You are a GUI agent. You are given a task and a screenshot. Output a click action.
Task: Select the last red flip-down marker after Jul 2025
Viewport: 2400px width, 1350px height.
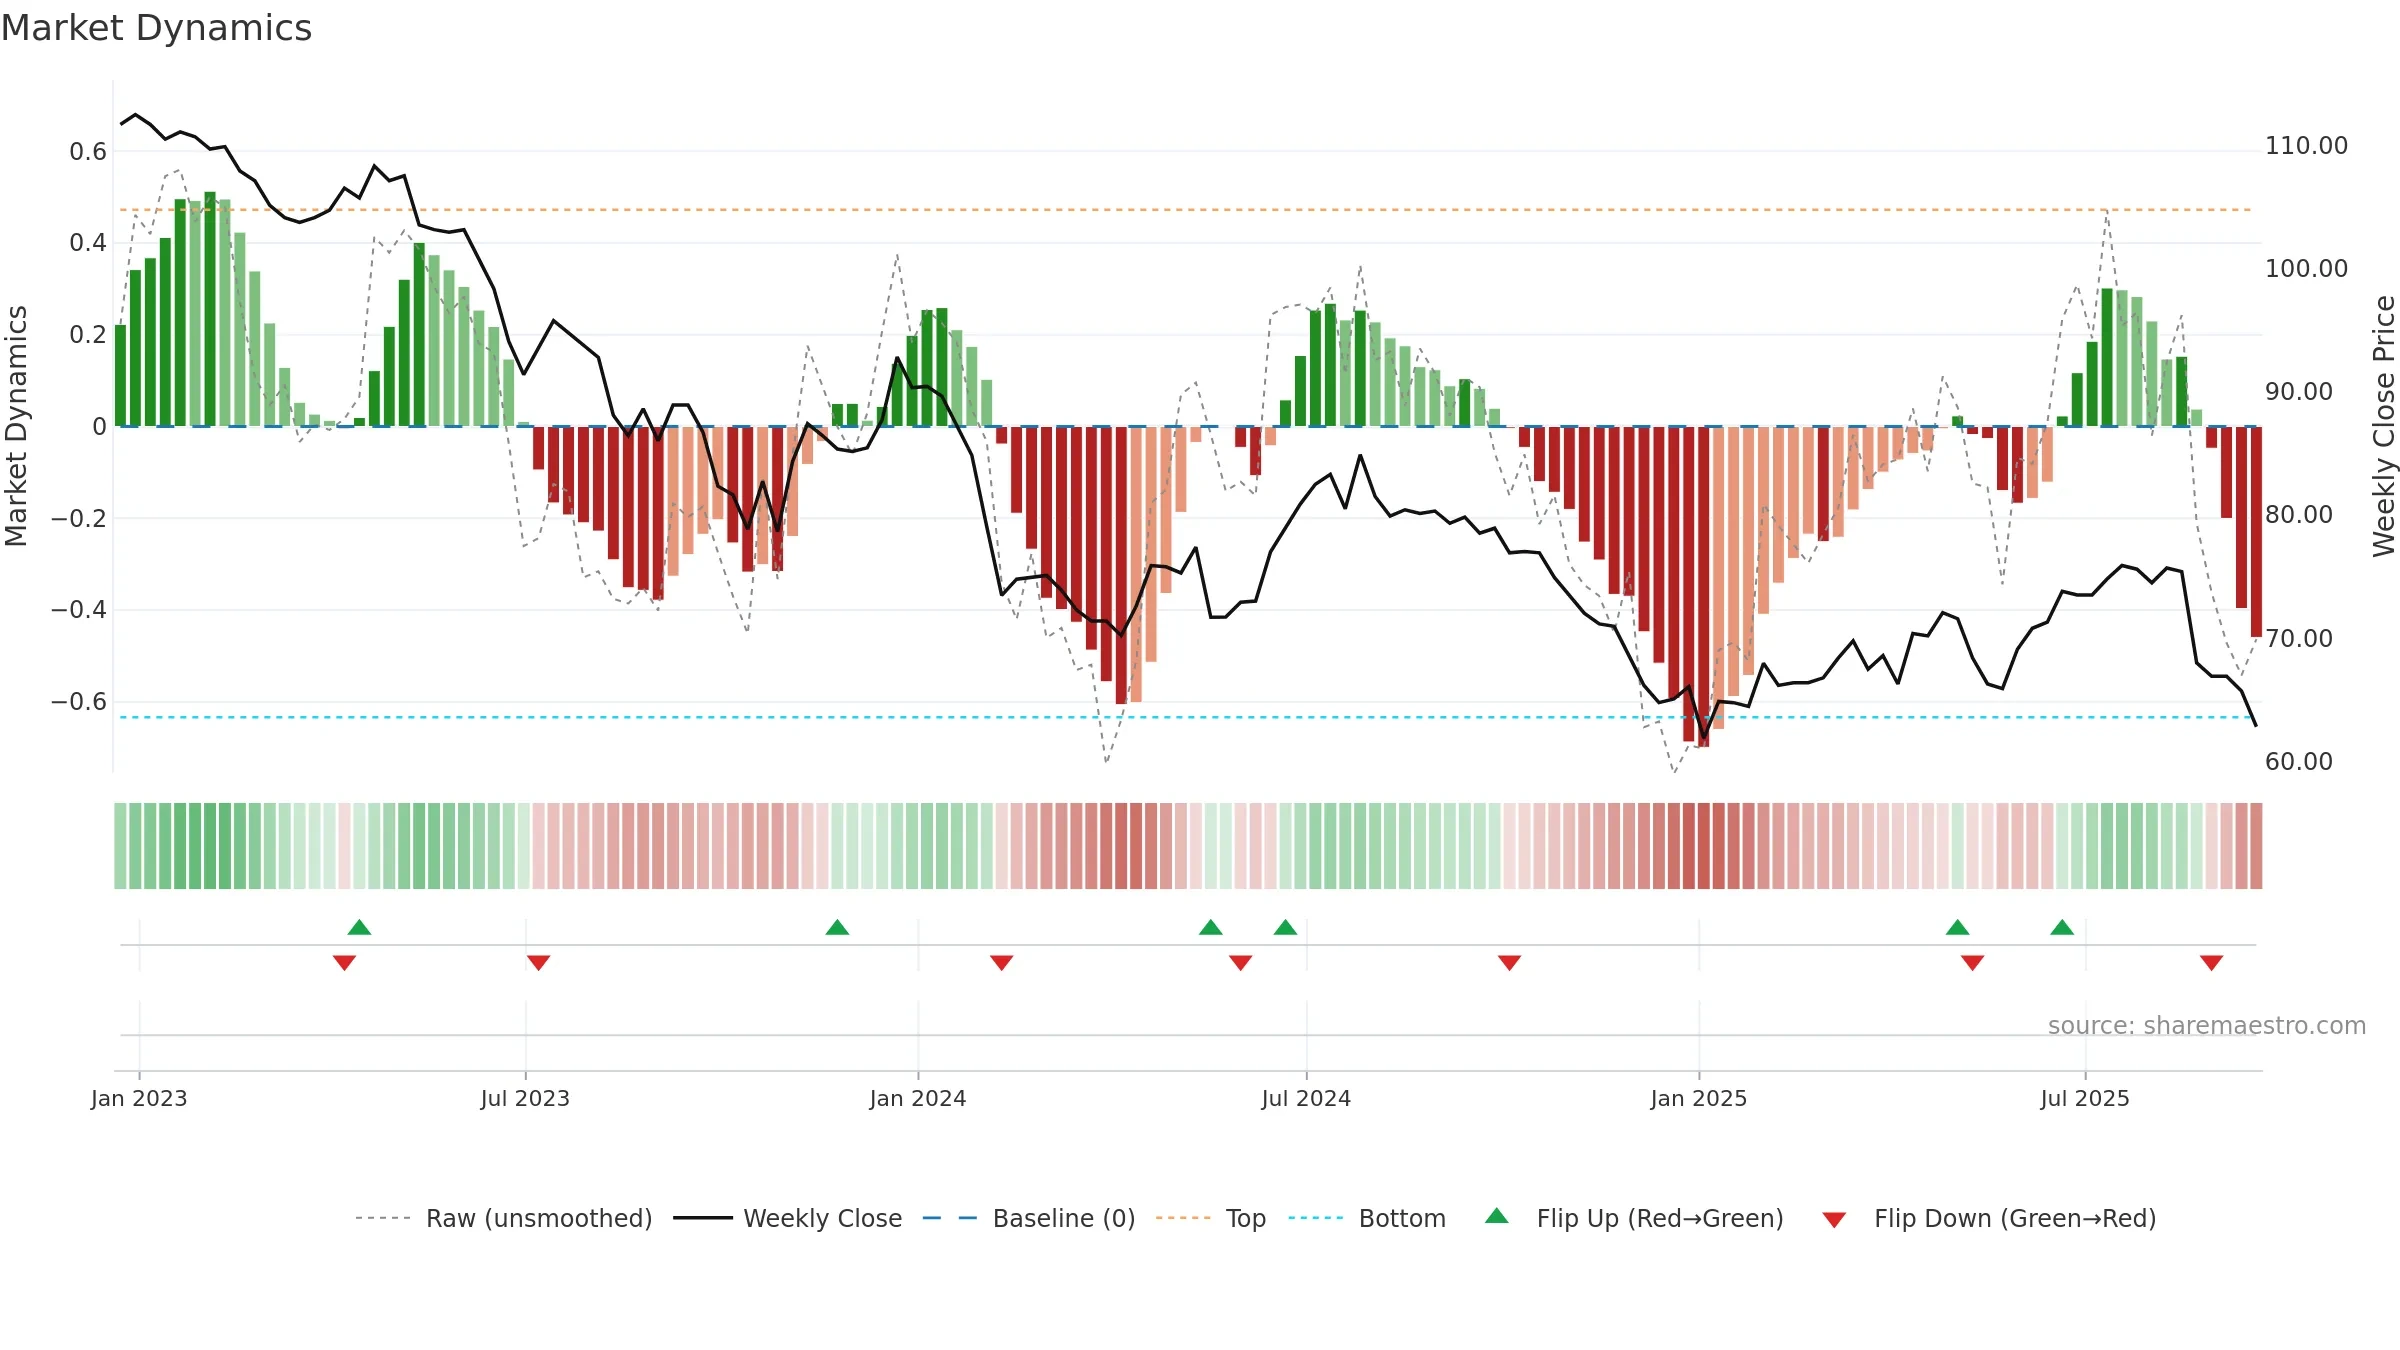[2211, 963]
